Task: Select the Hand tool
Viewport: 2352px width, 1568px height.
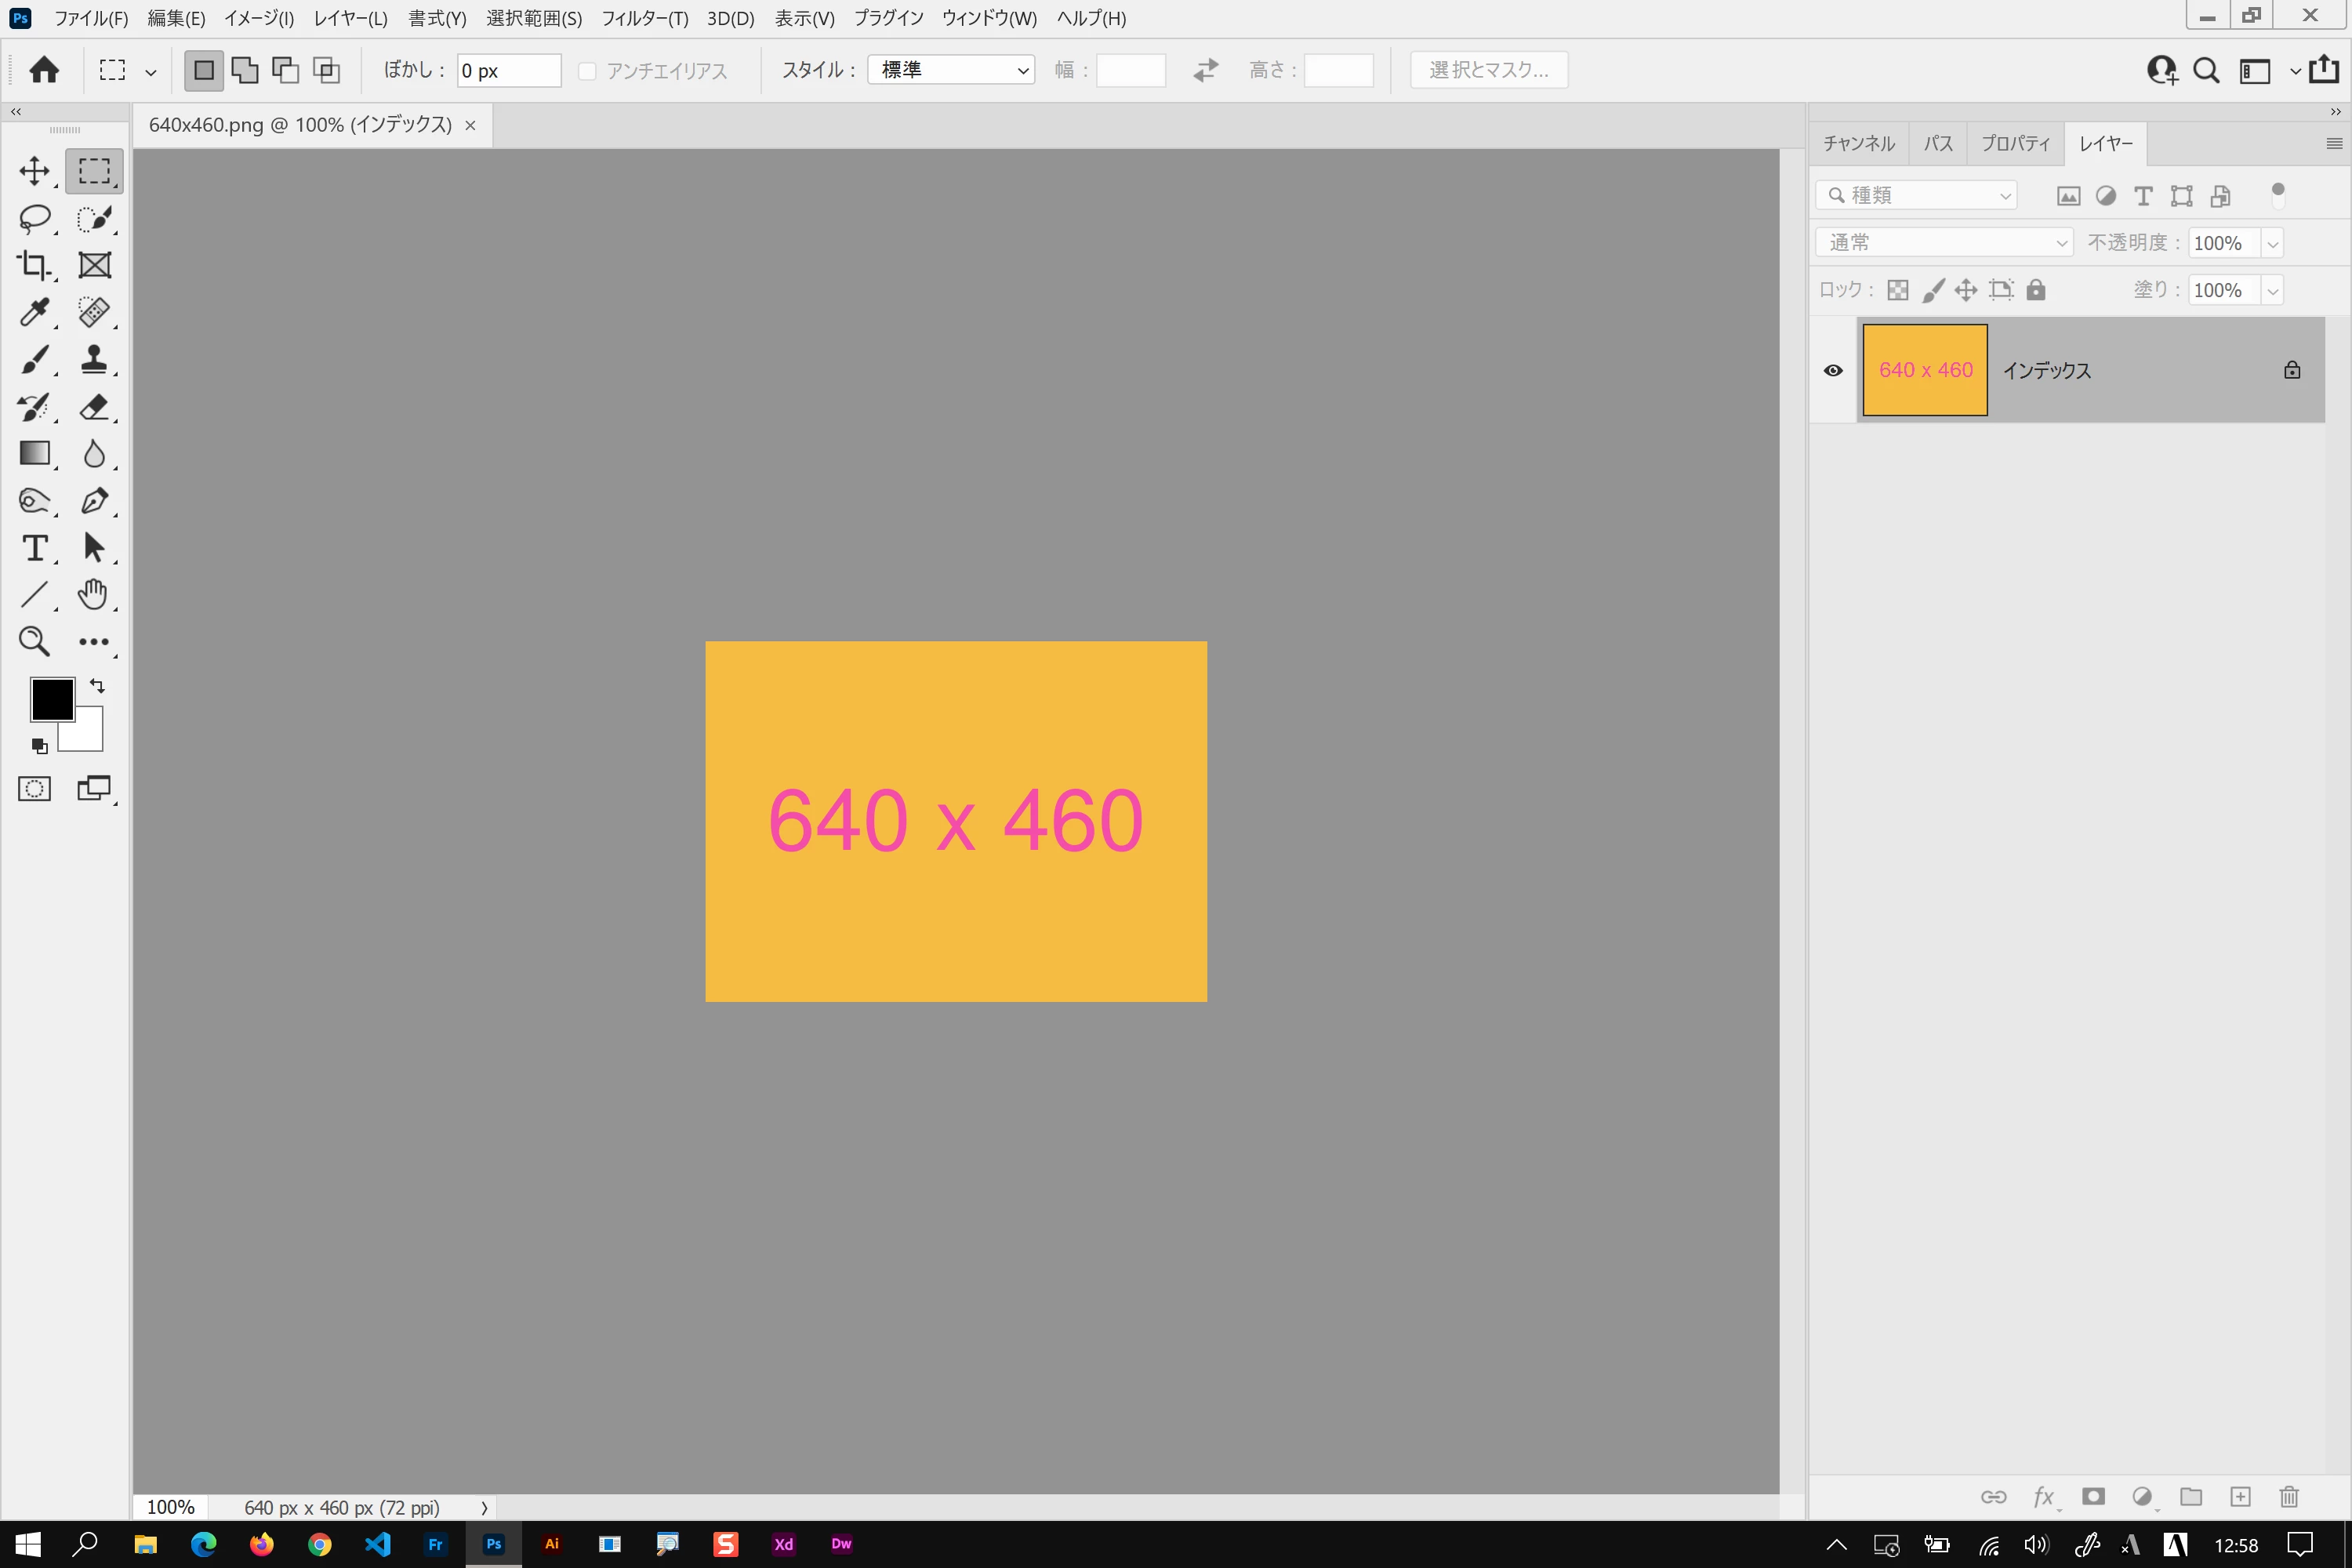Action: pos(93,595)
